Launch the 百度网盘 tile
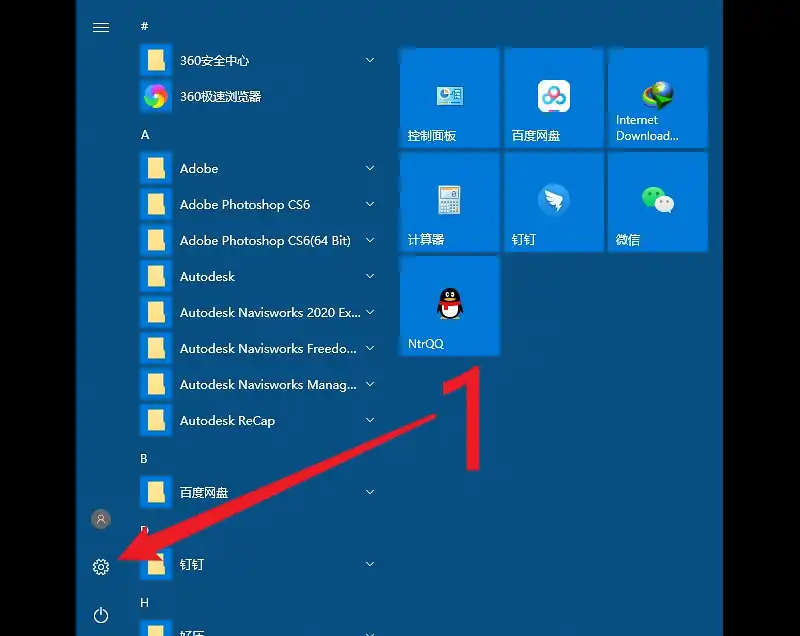This screenshot has width=800, height=636. 553,98
